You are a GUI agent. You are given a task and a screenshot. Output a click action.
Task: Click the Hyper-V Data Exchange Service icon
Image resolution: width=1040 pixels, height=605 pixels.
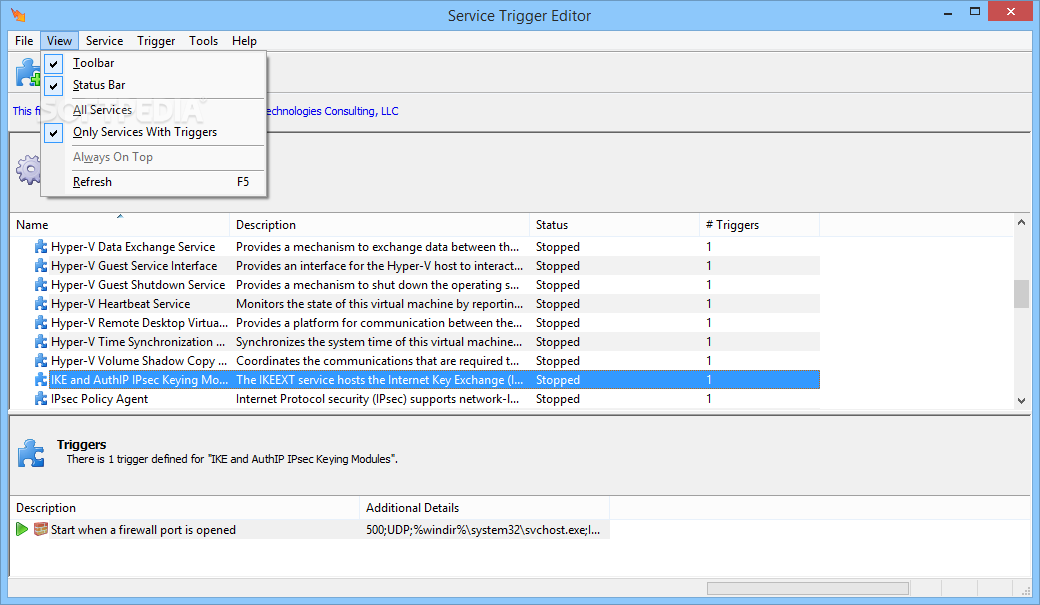click(x=40, y=247)
